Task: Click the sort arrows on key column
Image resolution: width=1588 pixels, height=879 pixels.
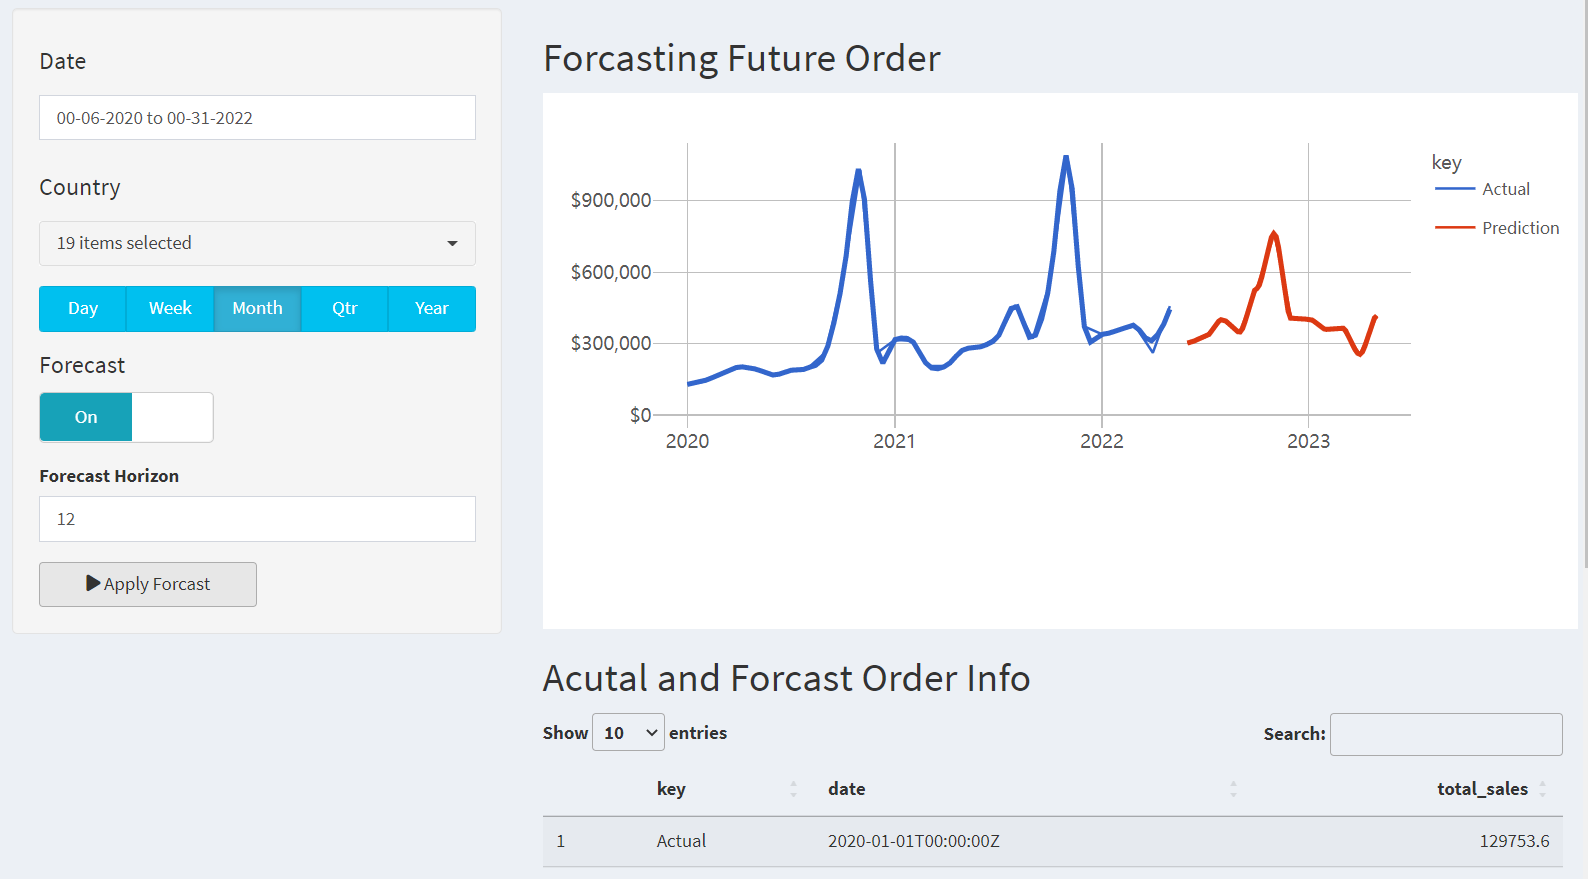Action: click(793, 789)
